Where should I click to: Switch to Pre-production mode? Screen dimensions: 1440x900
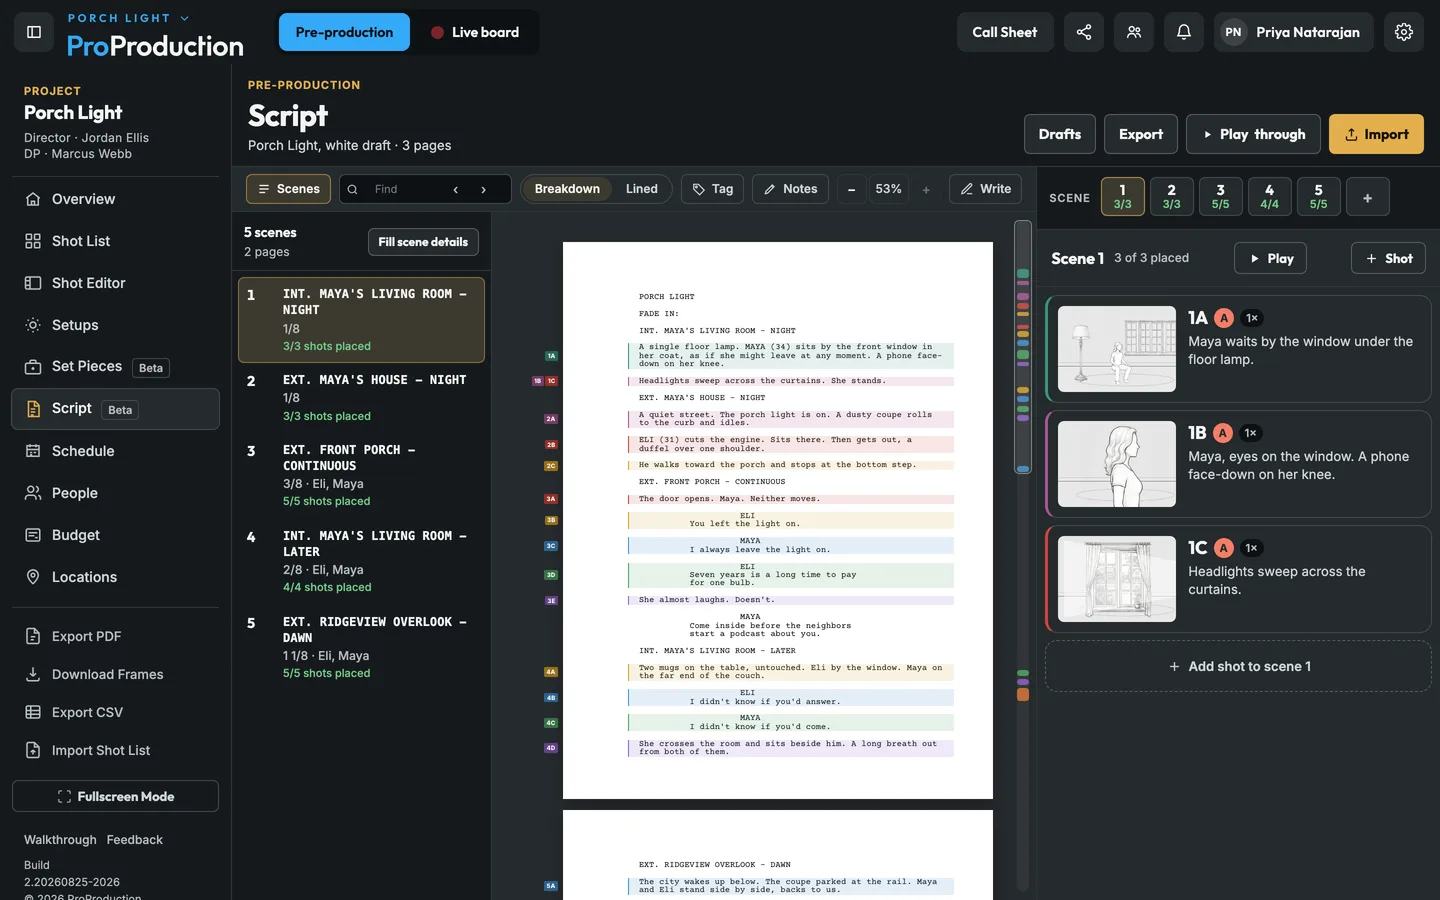coord(344,32)
